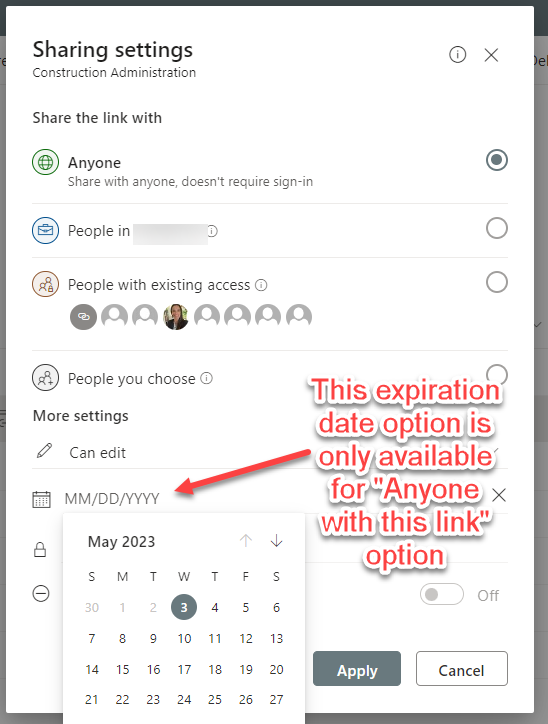
Task: Click info icon next to People you choose
Action: point(206,378)
